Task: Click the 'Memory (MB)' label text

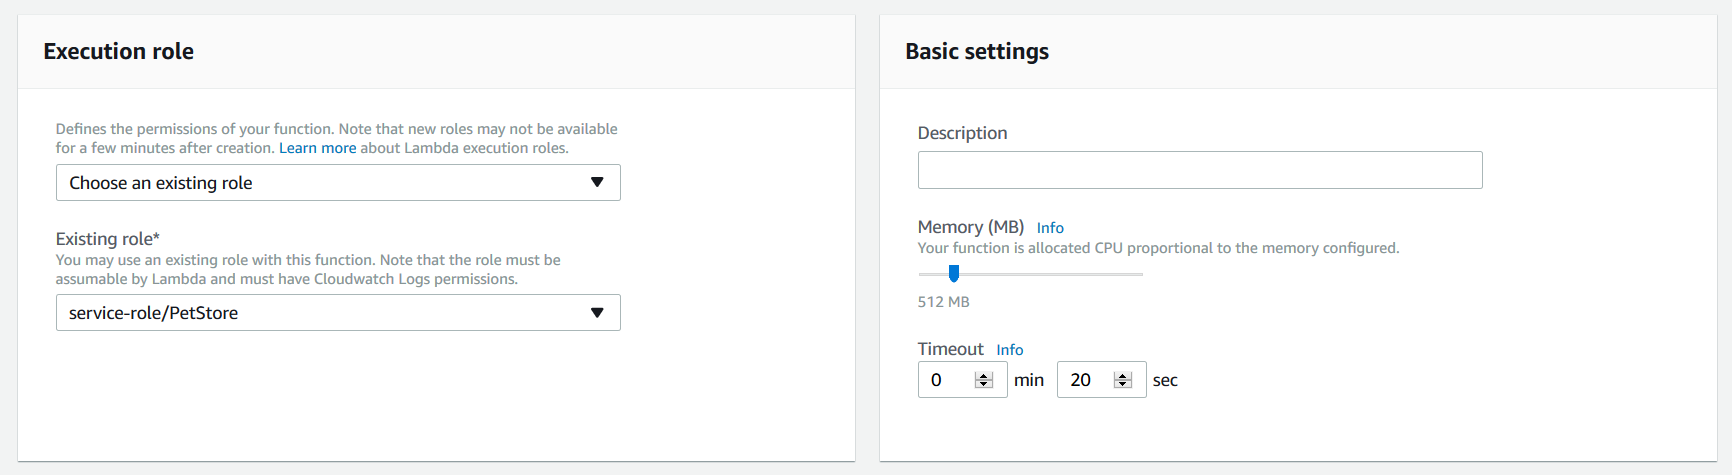Action: pyautogui.click(x=971, y=228)
